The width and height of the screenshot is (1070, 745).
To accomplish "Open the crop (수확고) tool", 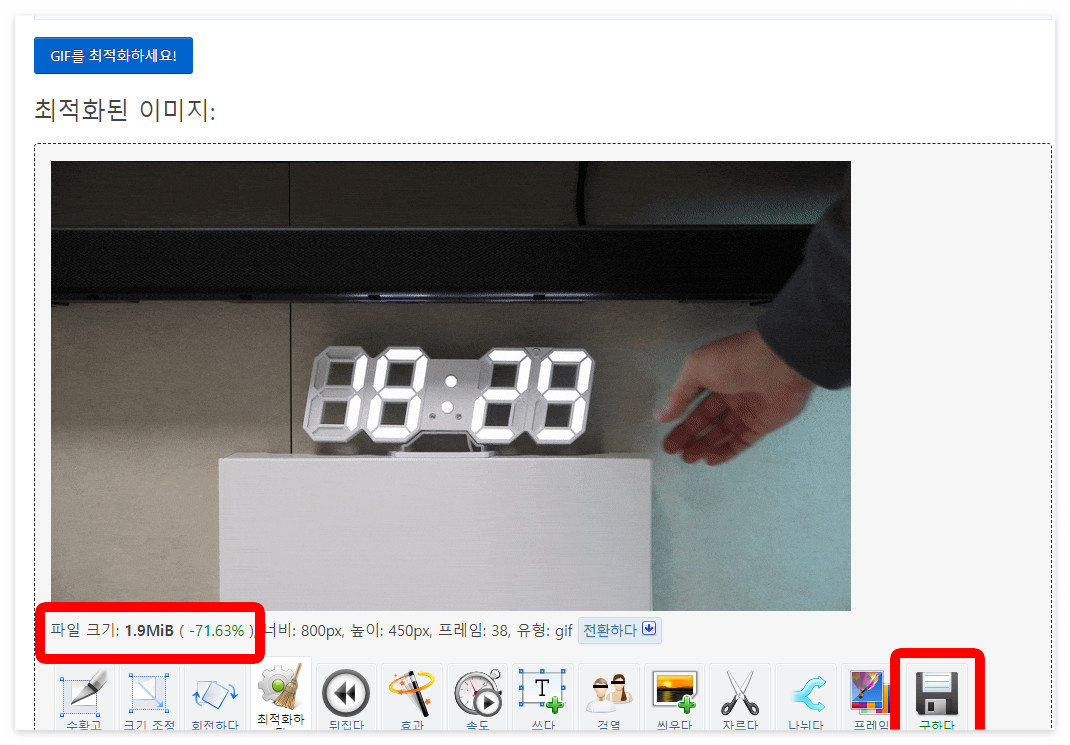I will [x=84, y=698].
